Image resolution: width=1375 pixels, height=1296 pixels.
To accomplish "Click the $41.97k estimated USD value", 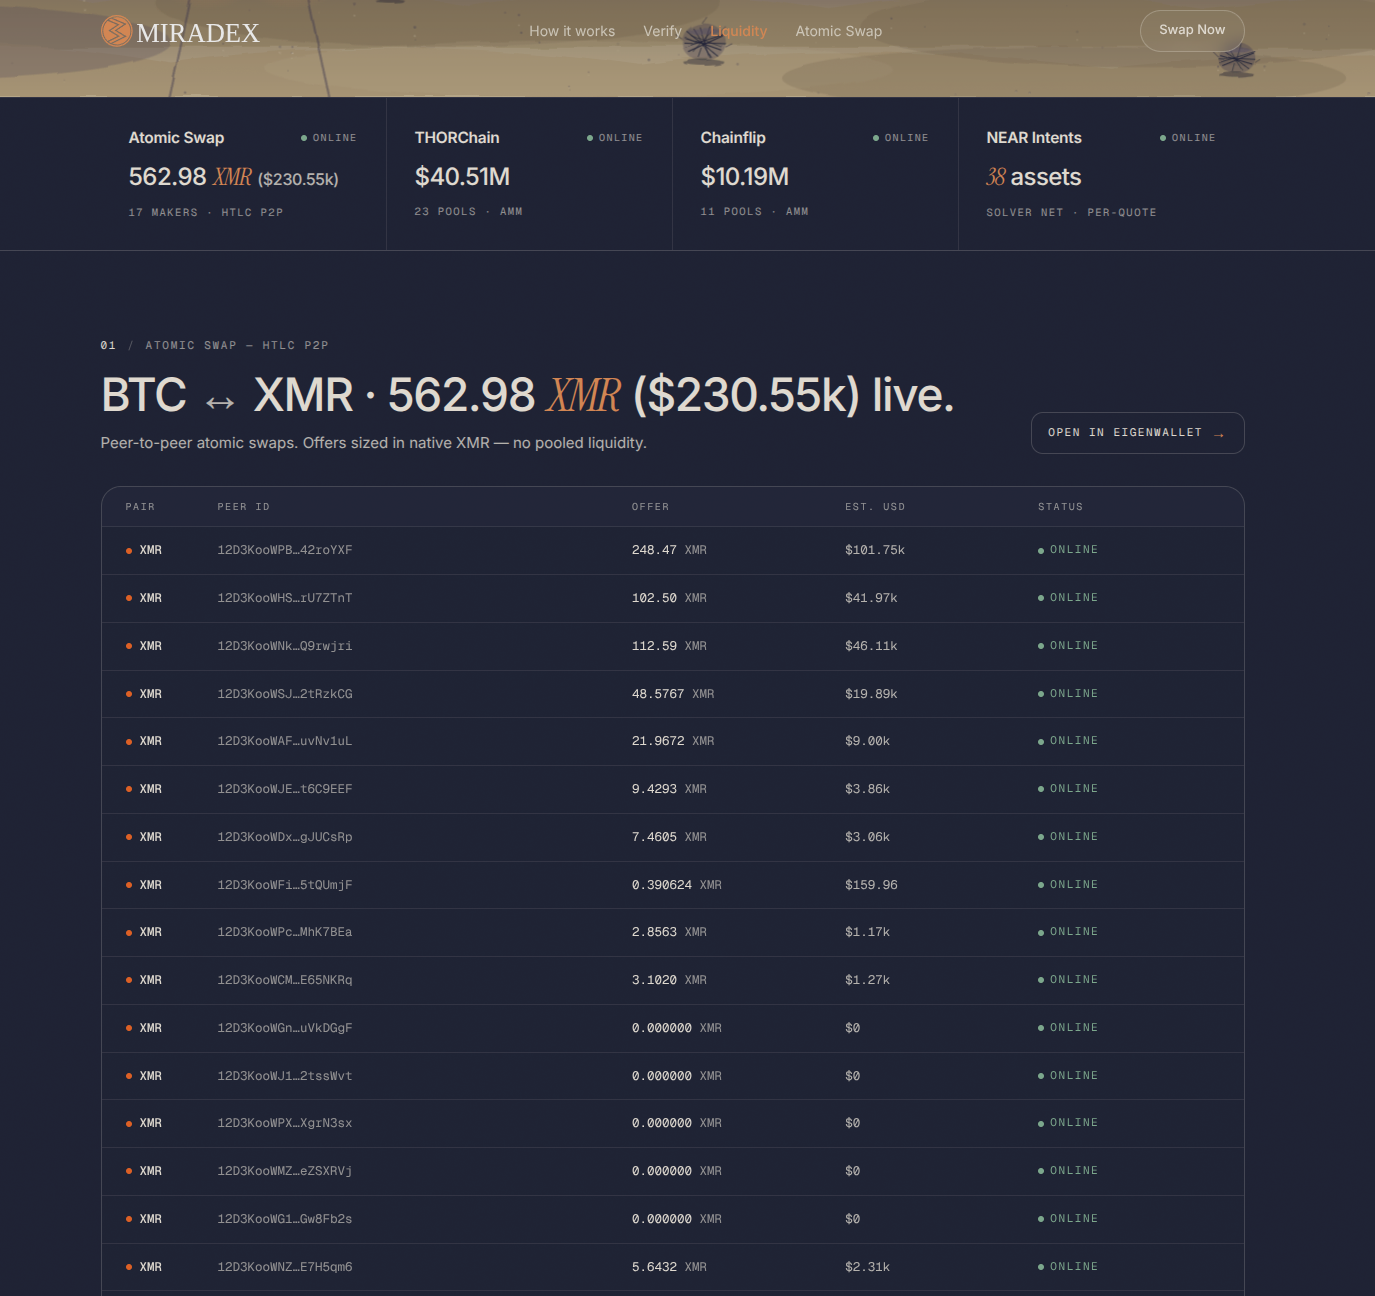I will point(871,598).
